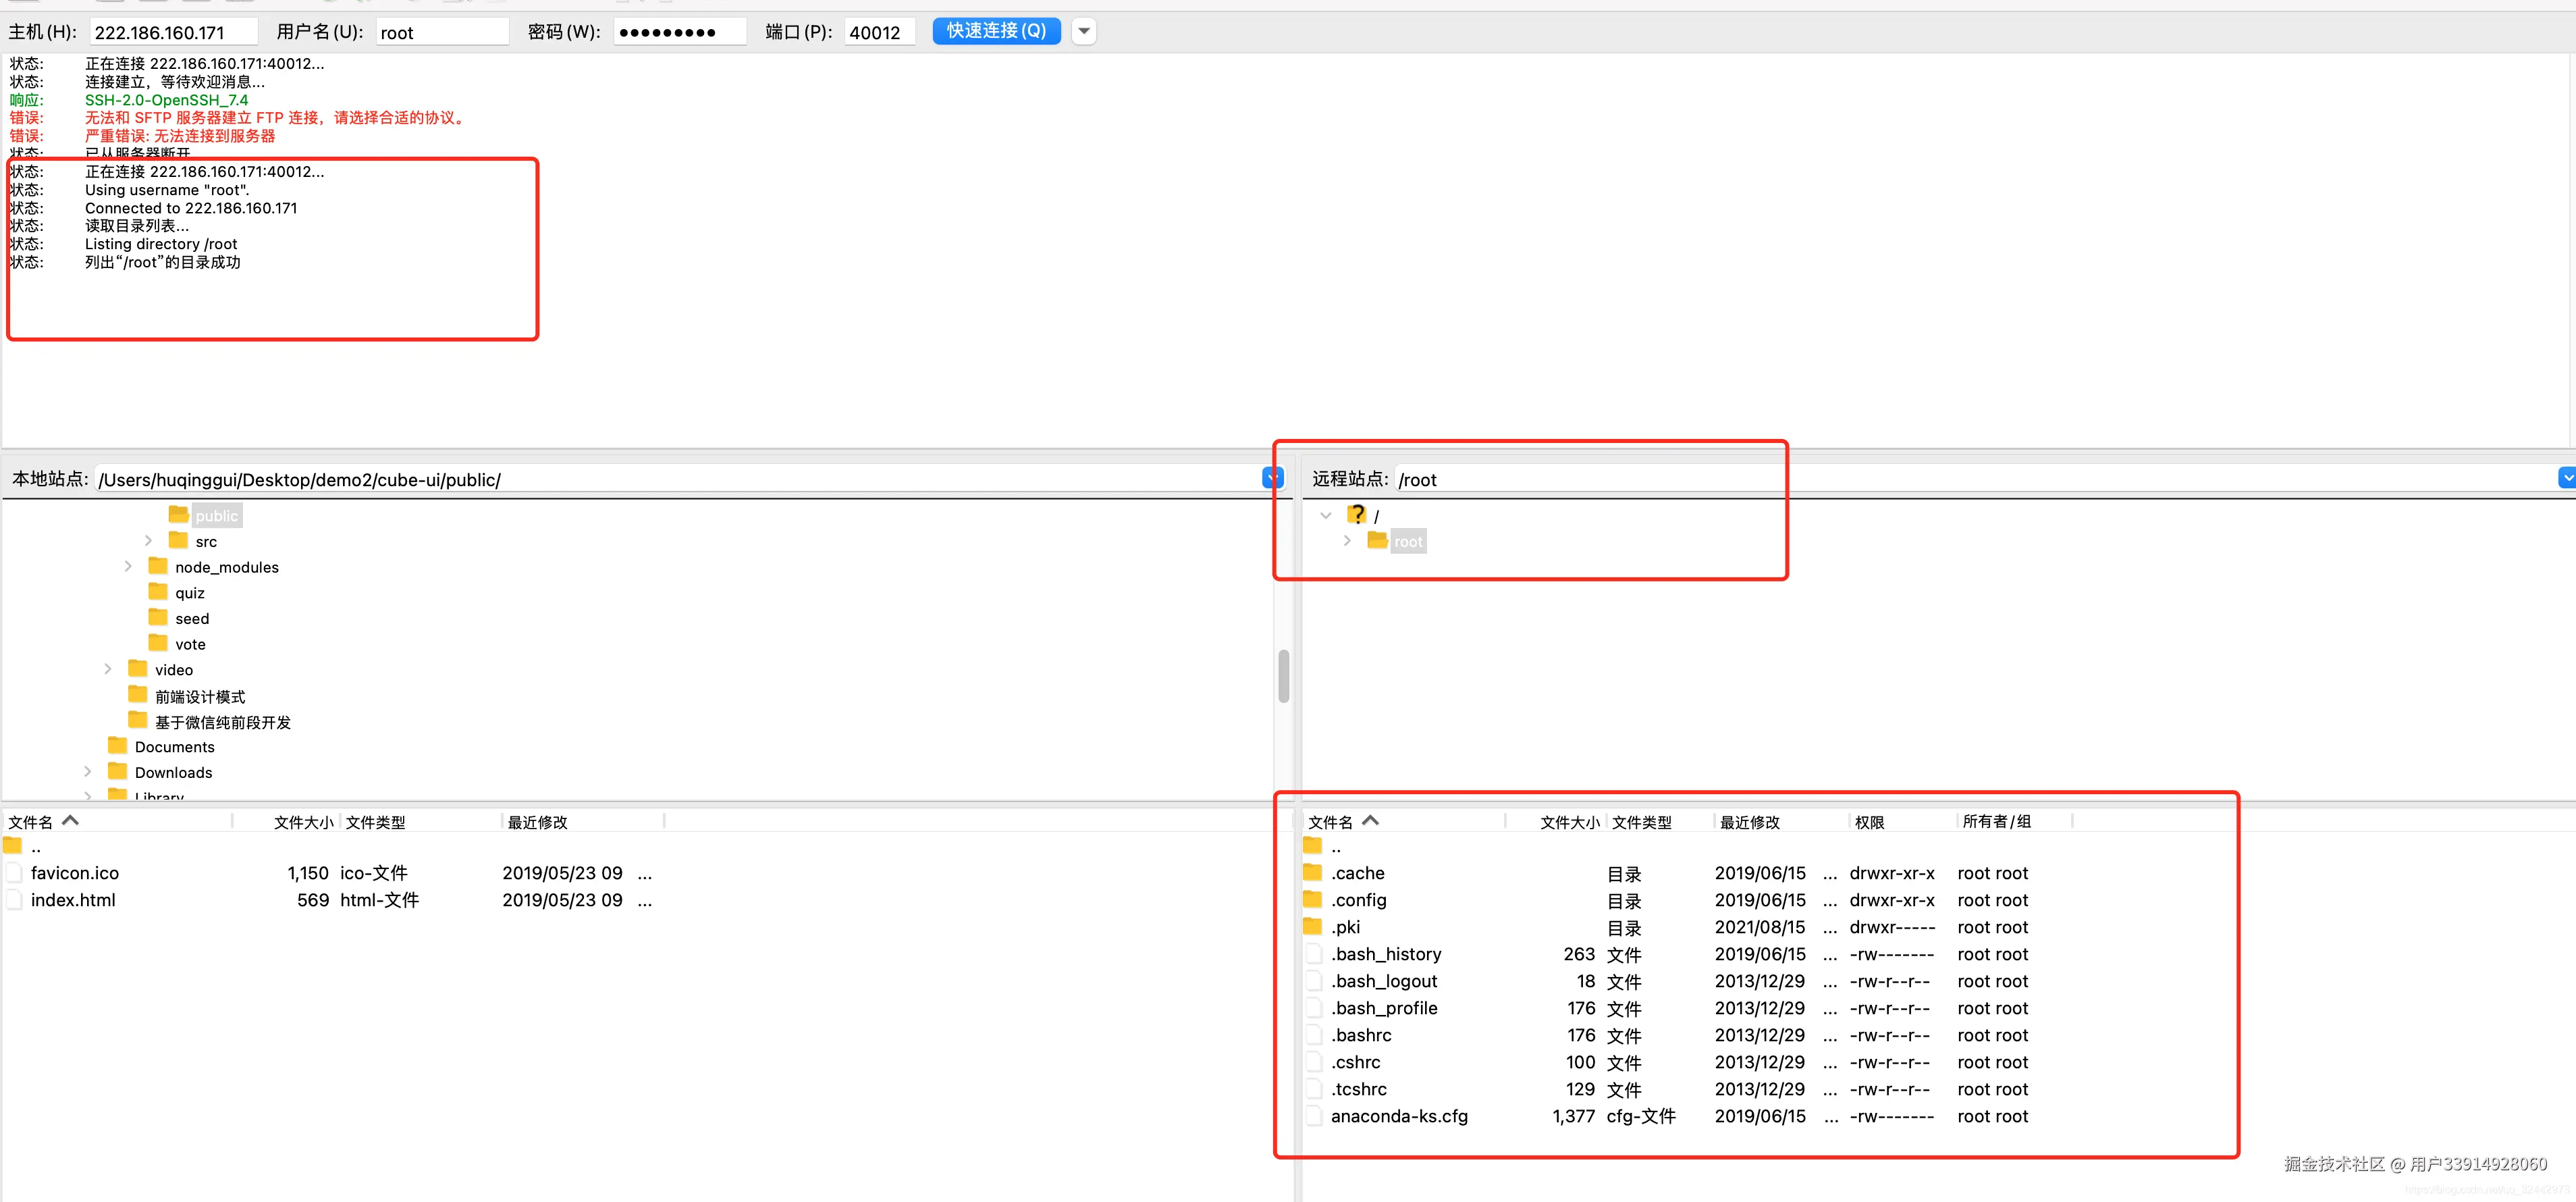Viewport: 2576px width, 1202px height.
Task: Click the public folder icon in local tree
Action: [178, 515]
